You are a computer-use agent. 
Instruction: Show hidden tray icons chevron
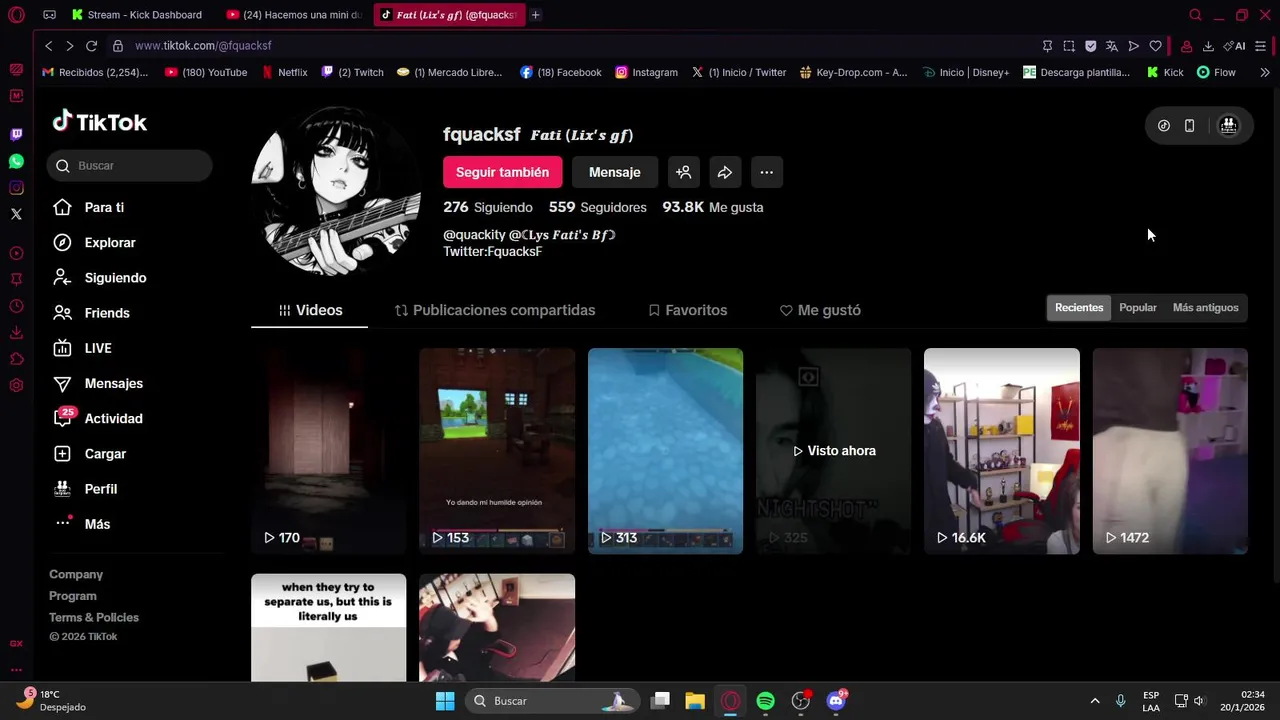(1095, 701)
